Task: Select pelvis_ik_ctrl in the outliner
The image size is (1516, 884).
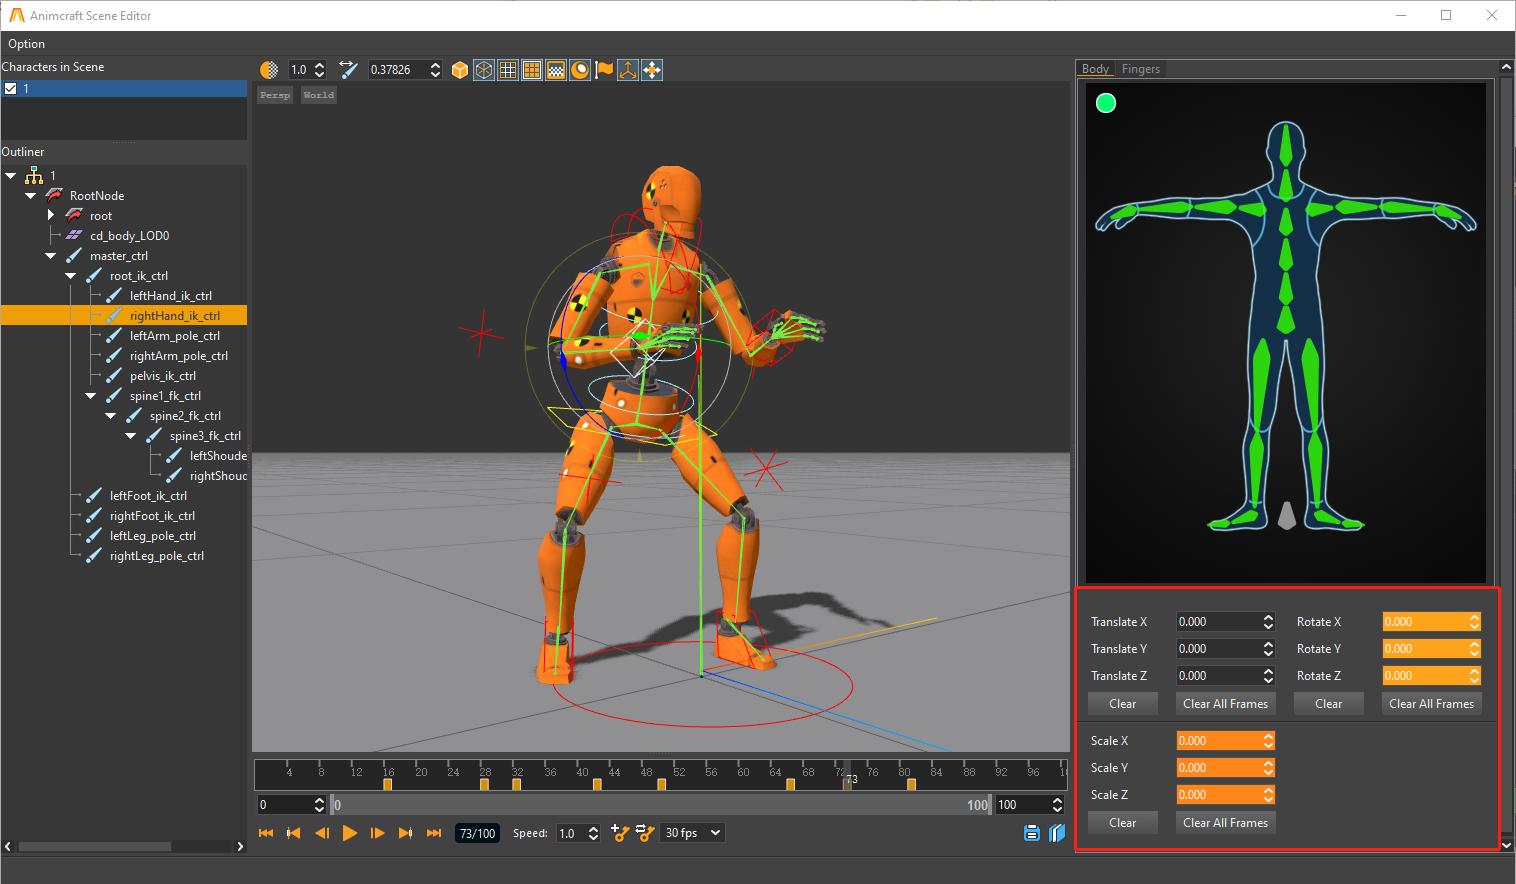Action: coord(162,376)
